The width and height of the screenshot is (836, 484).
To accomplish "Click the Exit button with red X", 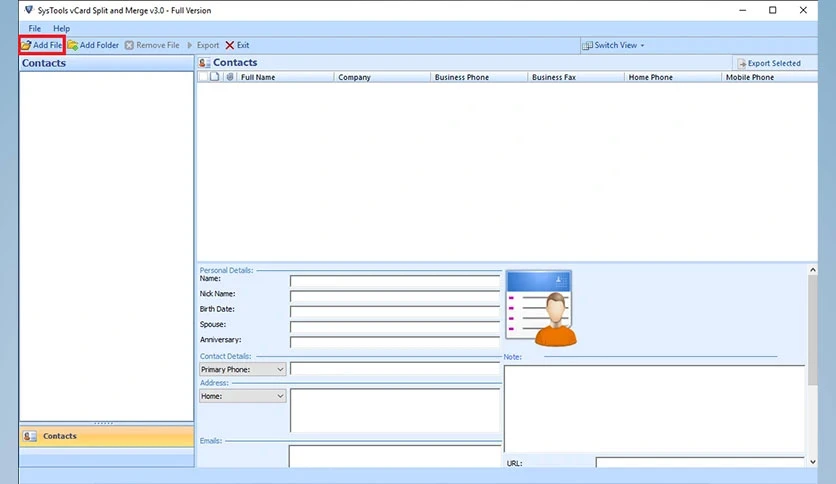I will pyautogui.click(x=237, y=45).
